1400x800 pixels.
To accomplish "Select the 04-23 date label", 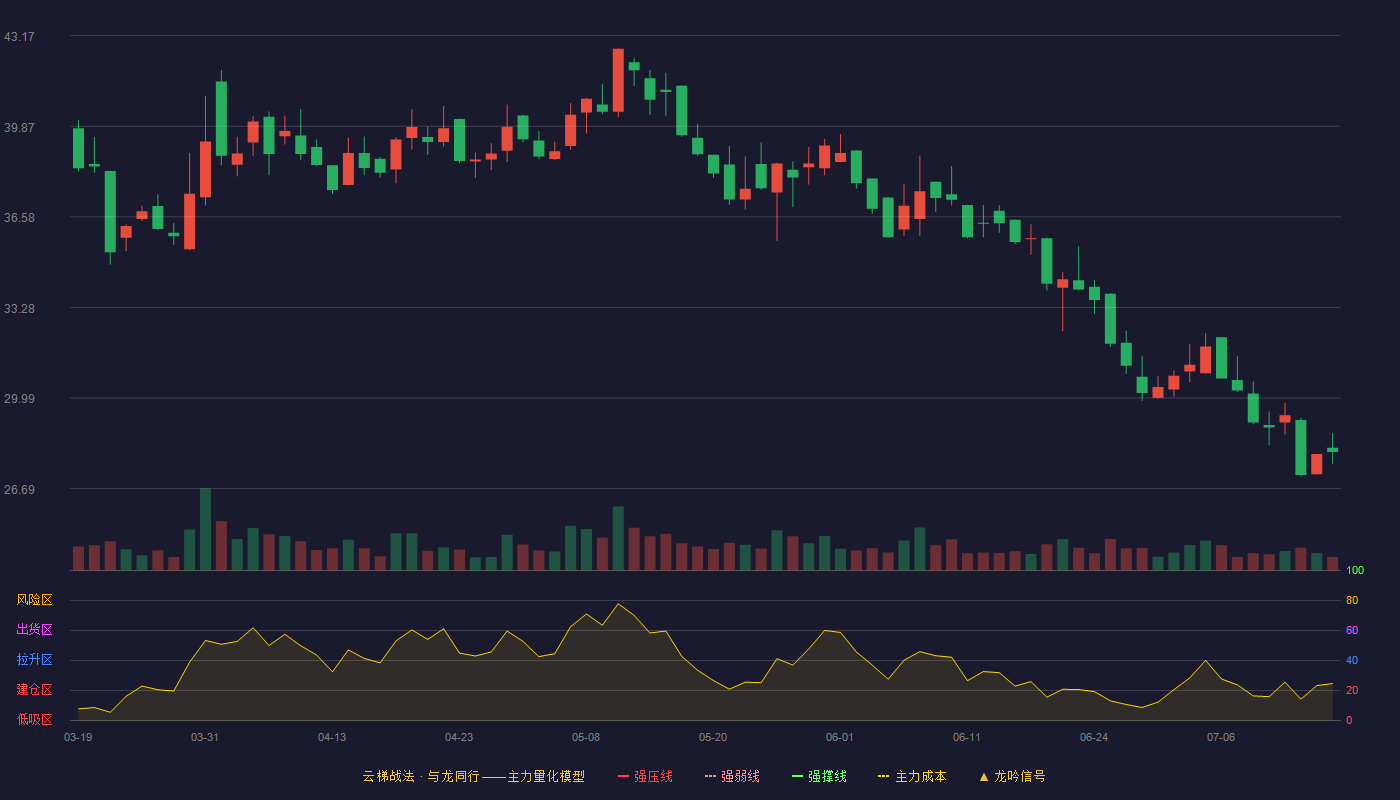I will coord(459,737).
